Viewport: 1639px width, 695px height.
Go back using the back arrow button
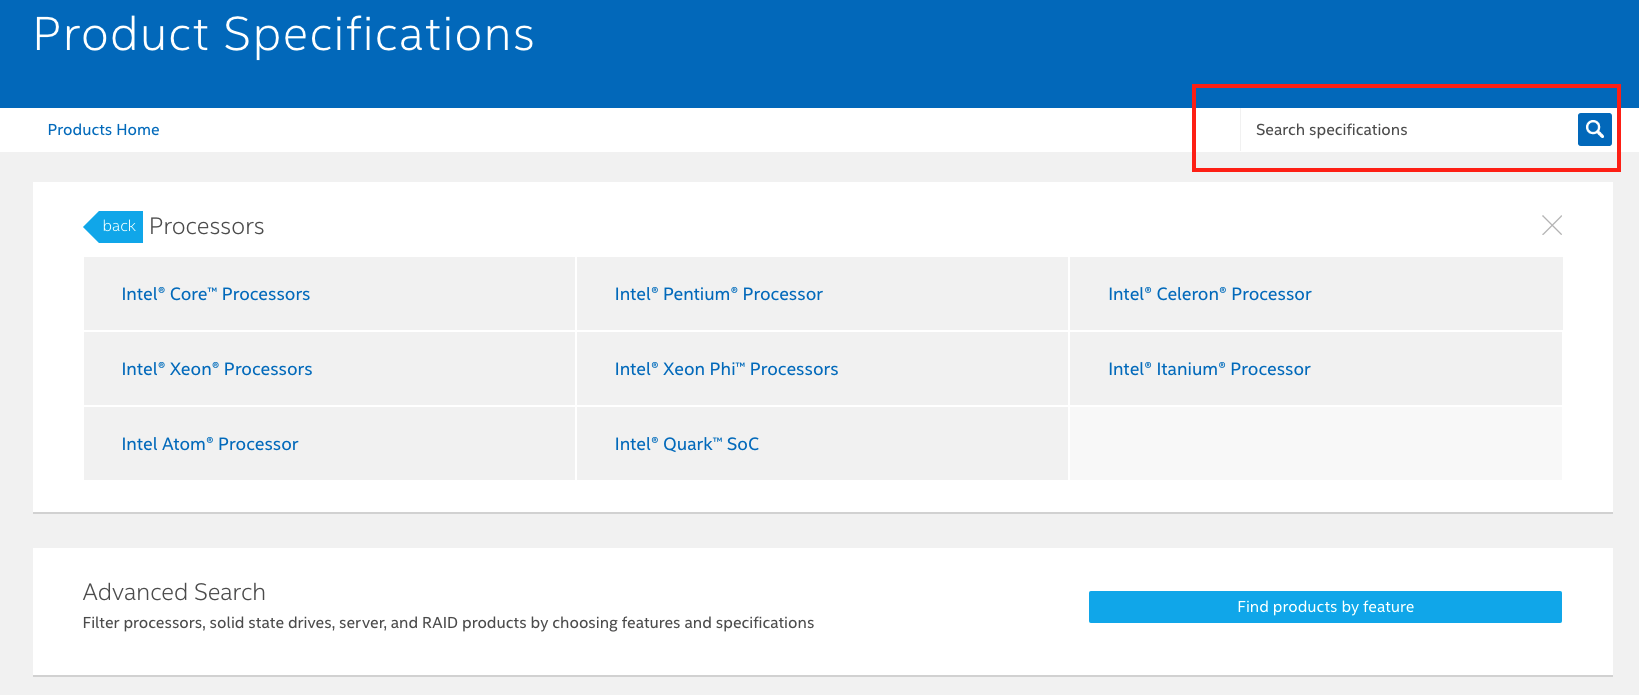[113, 226]
